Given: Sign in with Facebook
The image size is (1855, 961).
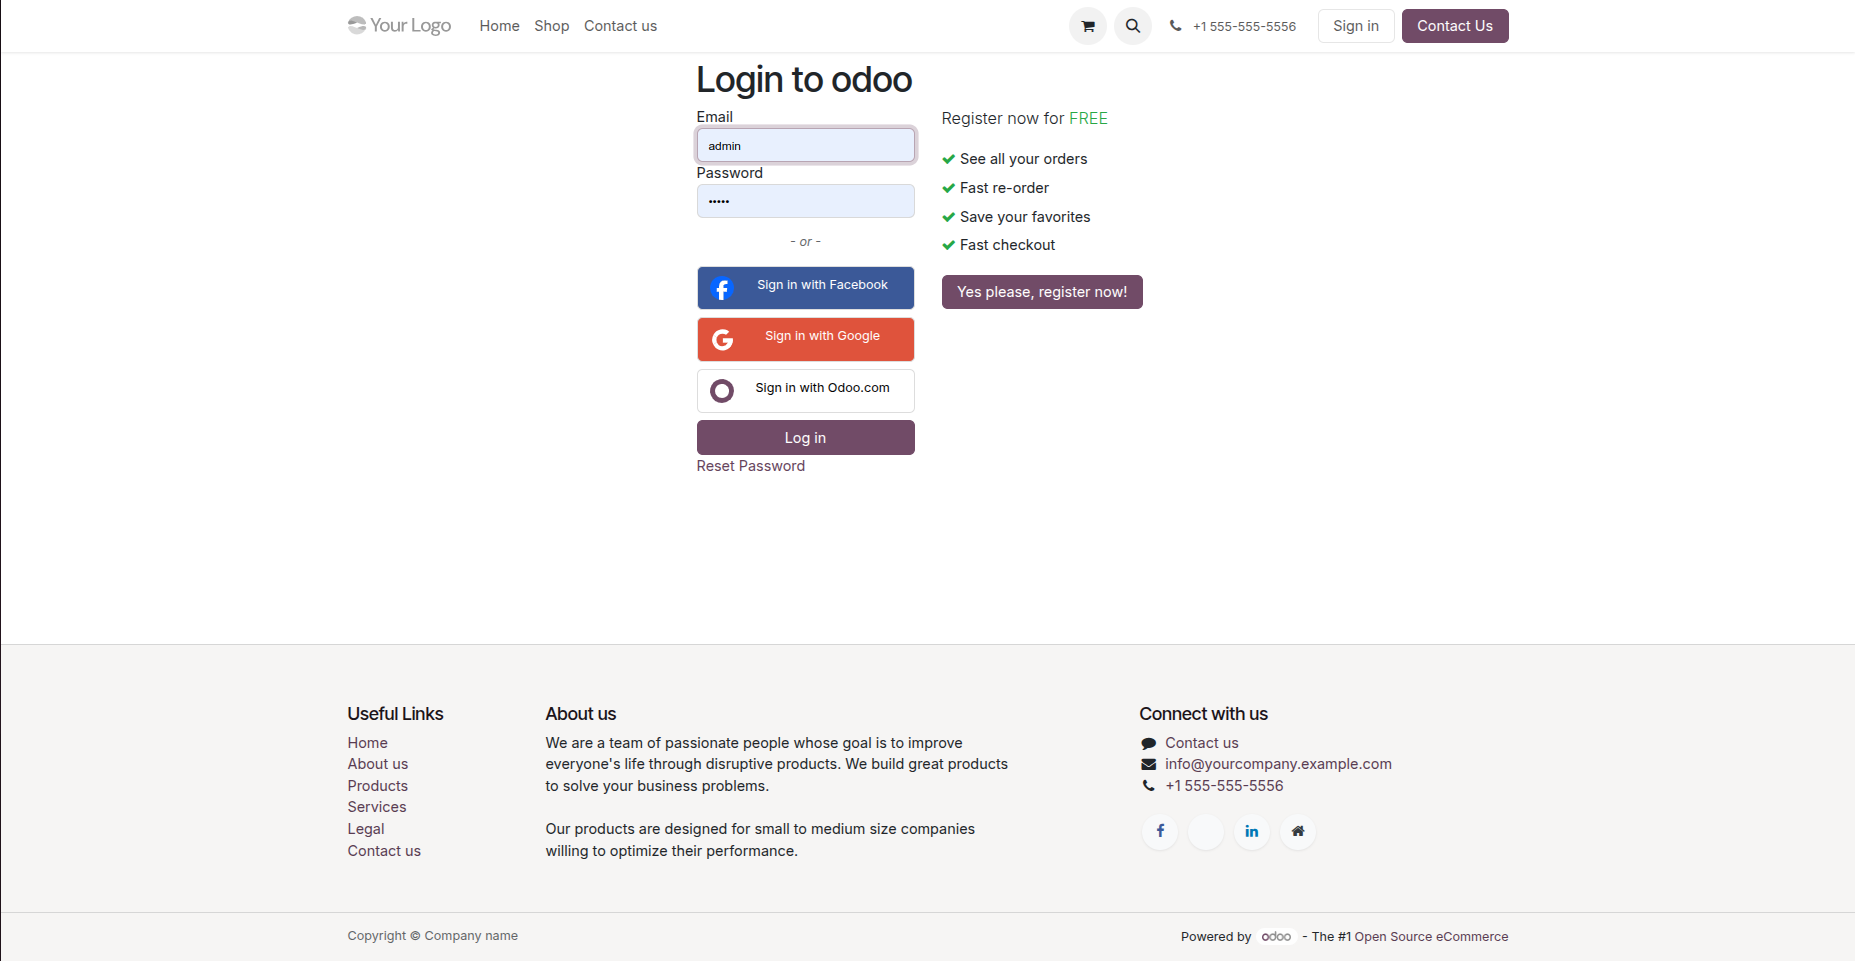Looking at the screenshot, I should click(806, 288).
